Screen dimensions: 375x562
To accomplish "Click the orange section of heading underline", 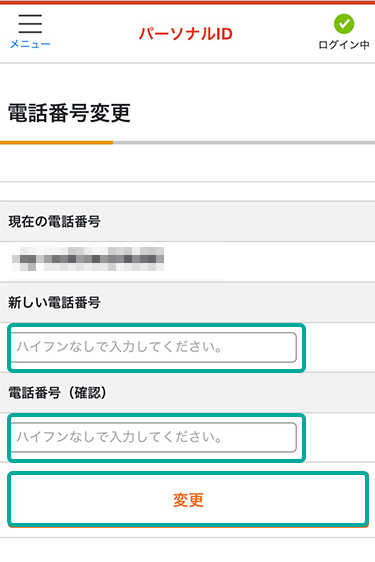I will coord(57,143).
